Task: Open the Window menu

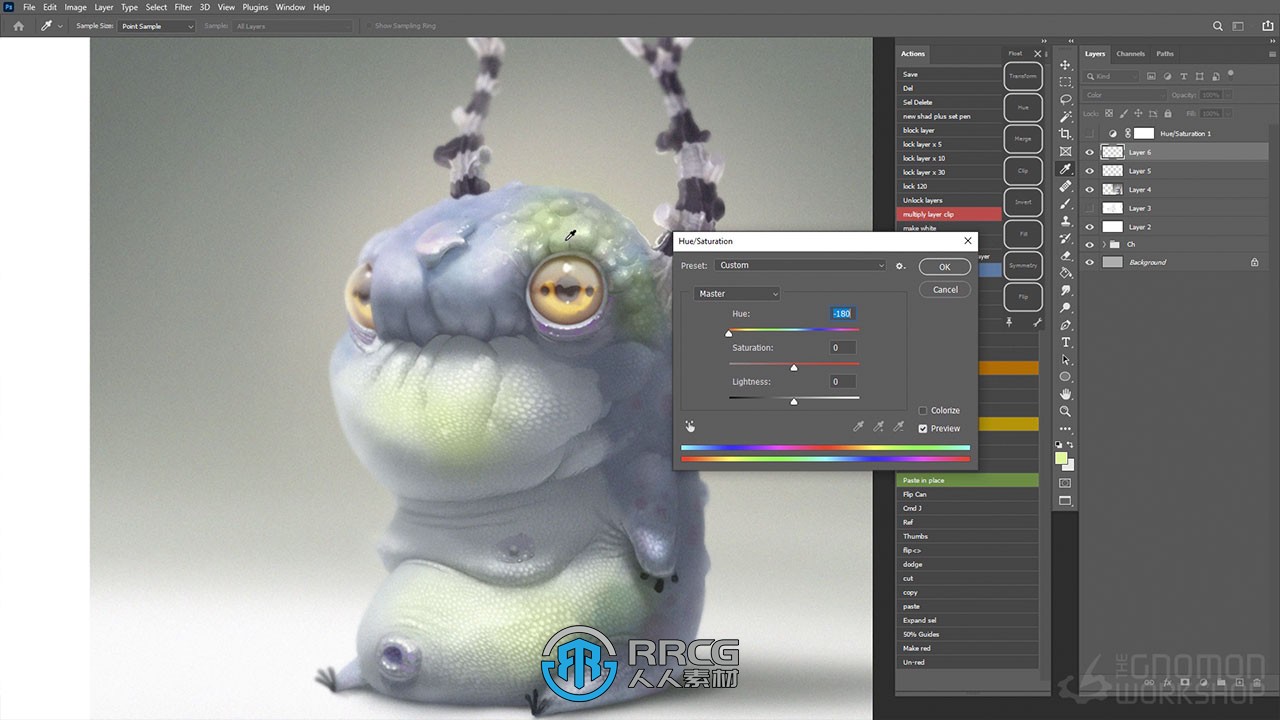Action: pyautogui.click(x=290, y=7)
